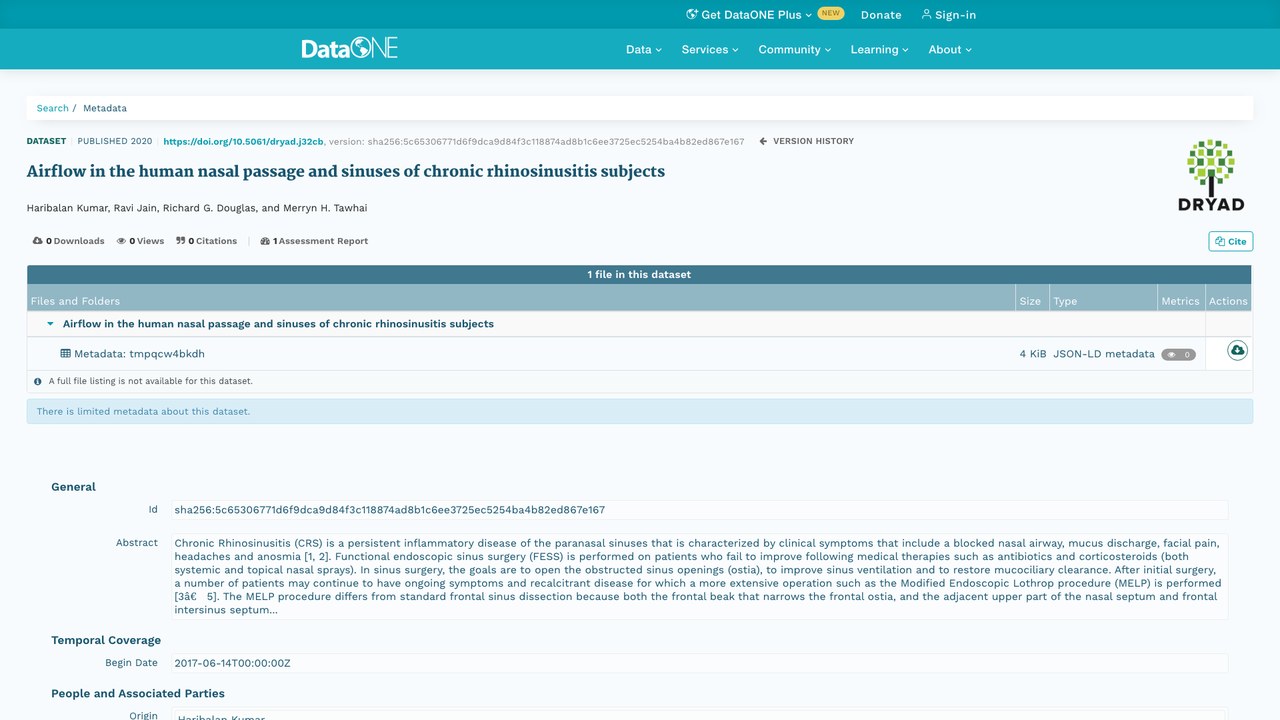Click the Dryad tree logo
The image size is (1280, 720).
1211,175
